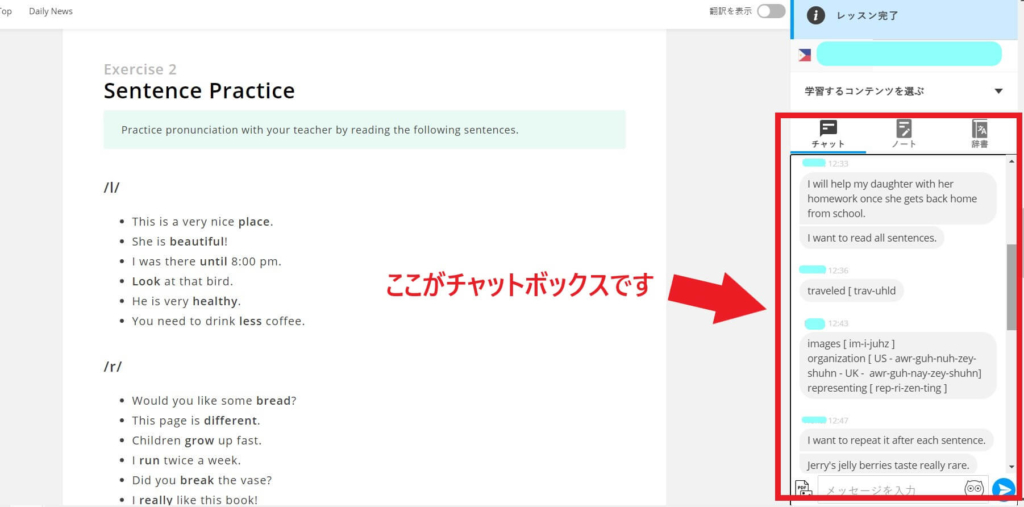Click the green practice pronunciation instruction box
The width and height of the screenshot is (1024, 507).
[364, 129]
